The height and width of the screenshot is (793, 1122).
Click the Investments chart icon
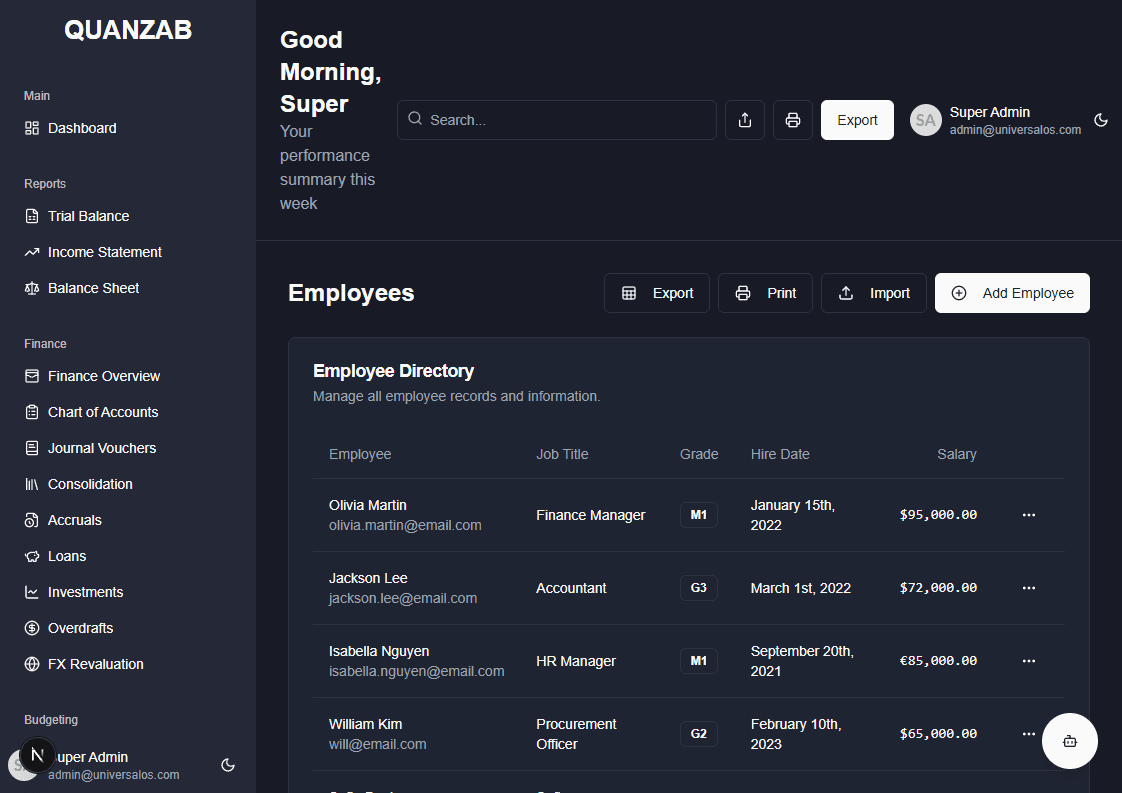(31, 592)
